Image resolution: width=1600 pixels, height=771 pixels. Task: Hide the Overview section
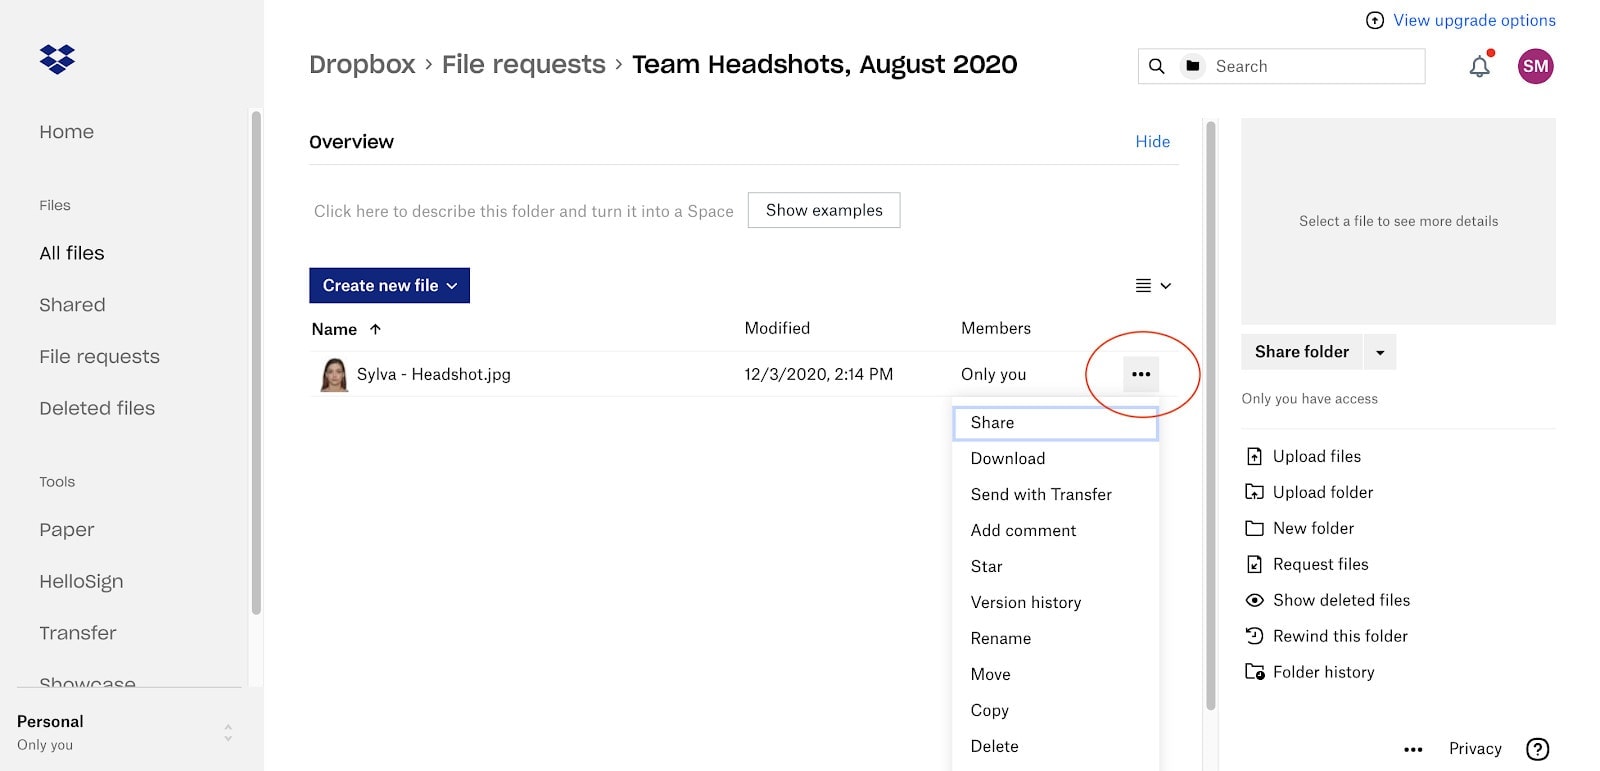(1152, 142)
